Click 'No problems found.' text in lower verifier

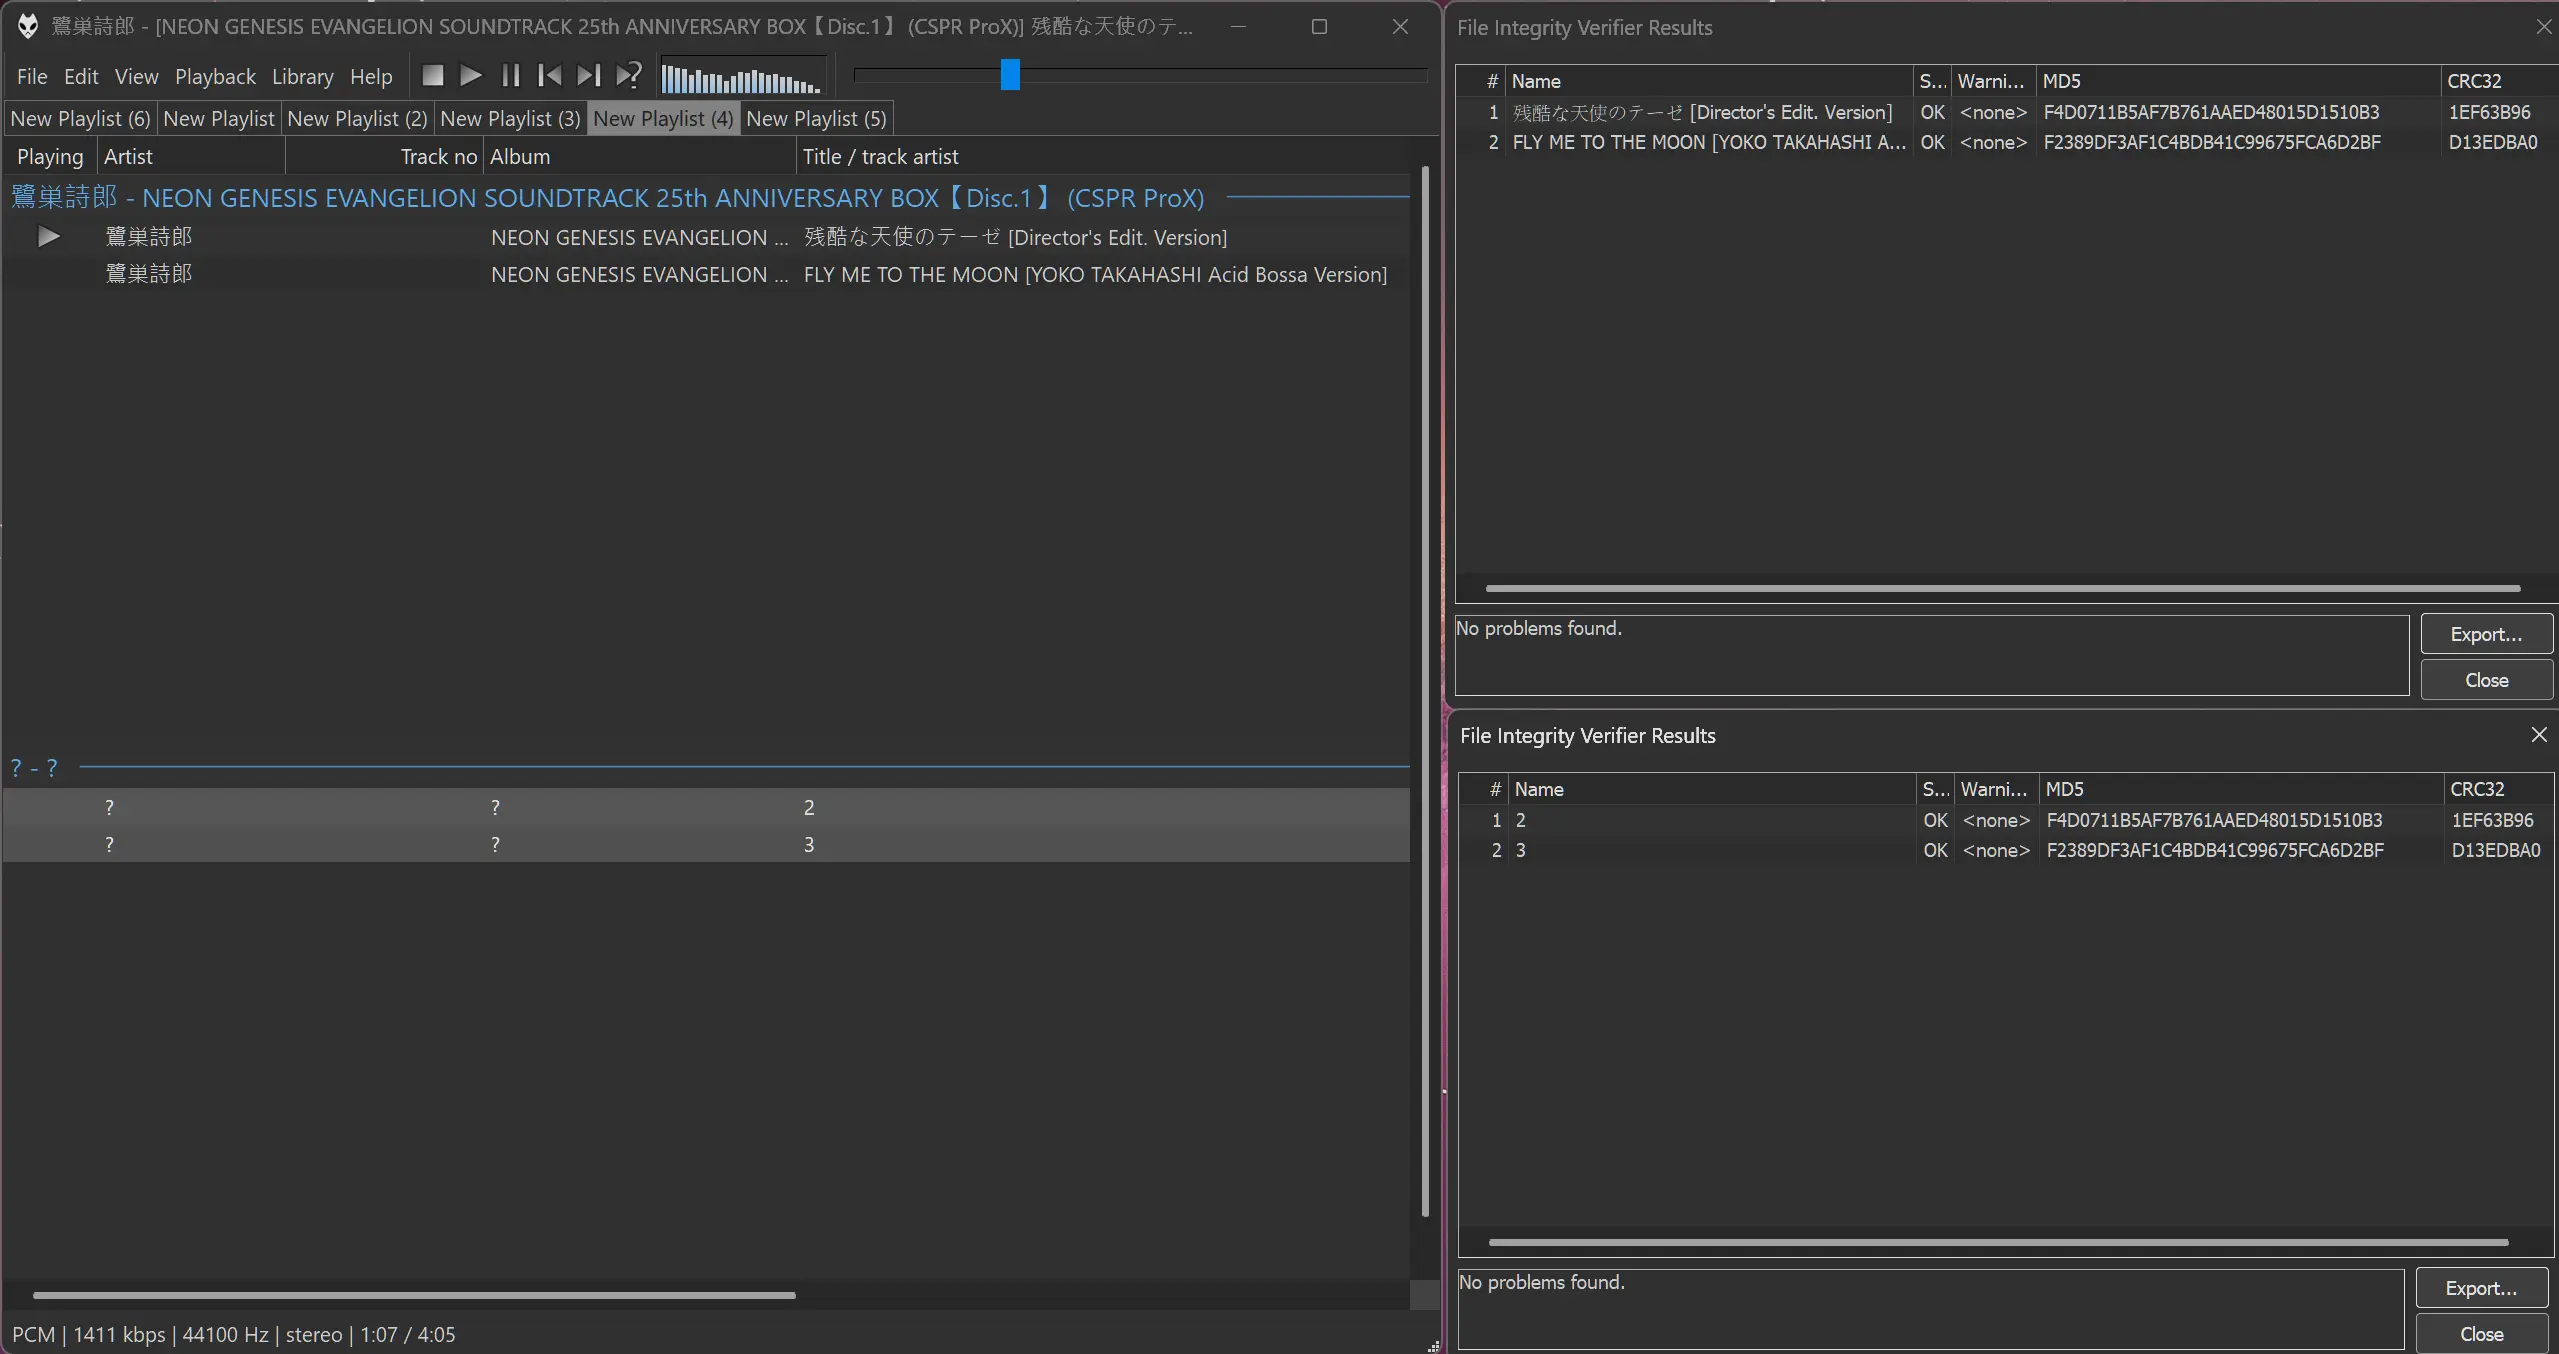(x=1541, y=1282)
